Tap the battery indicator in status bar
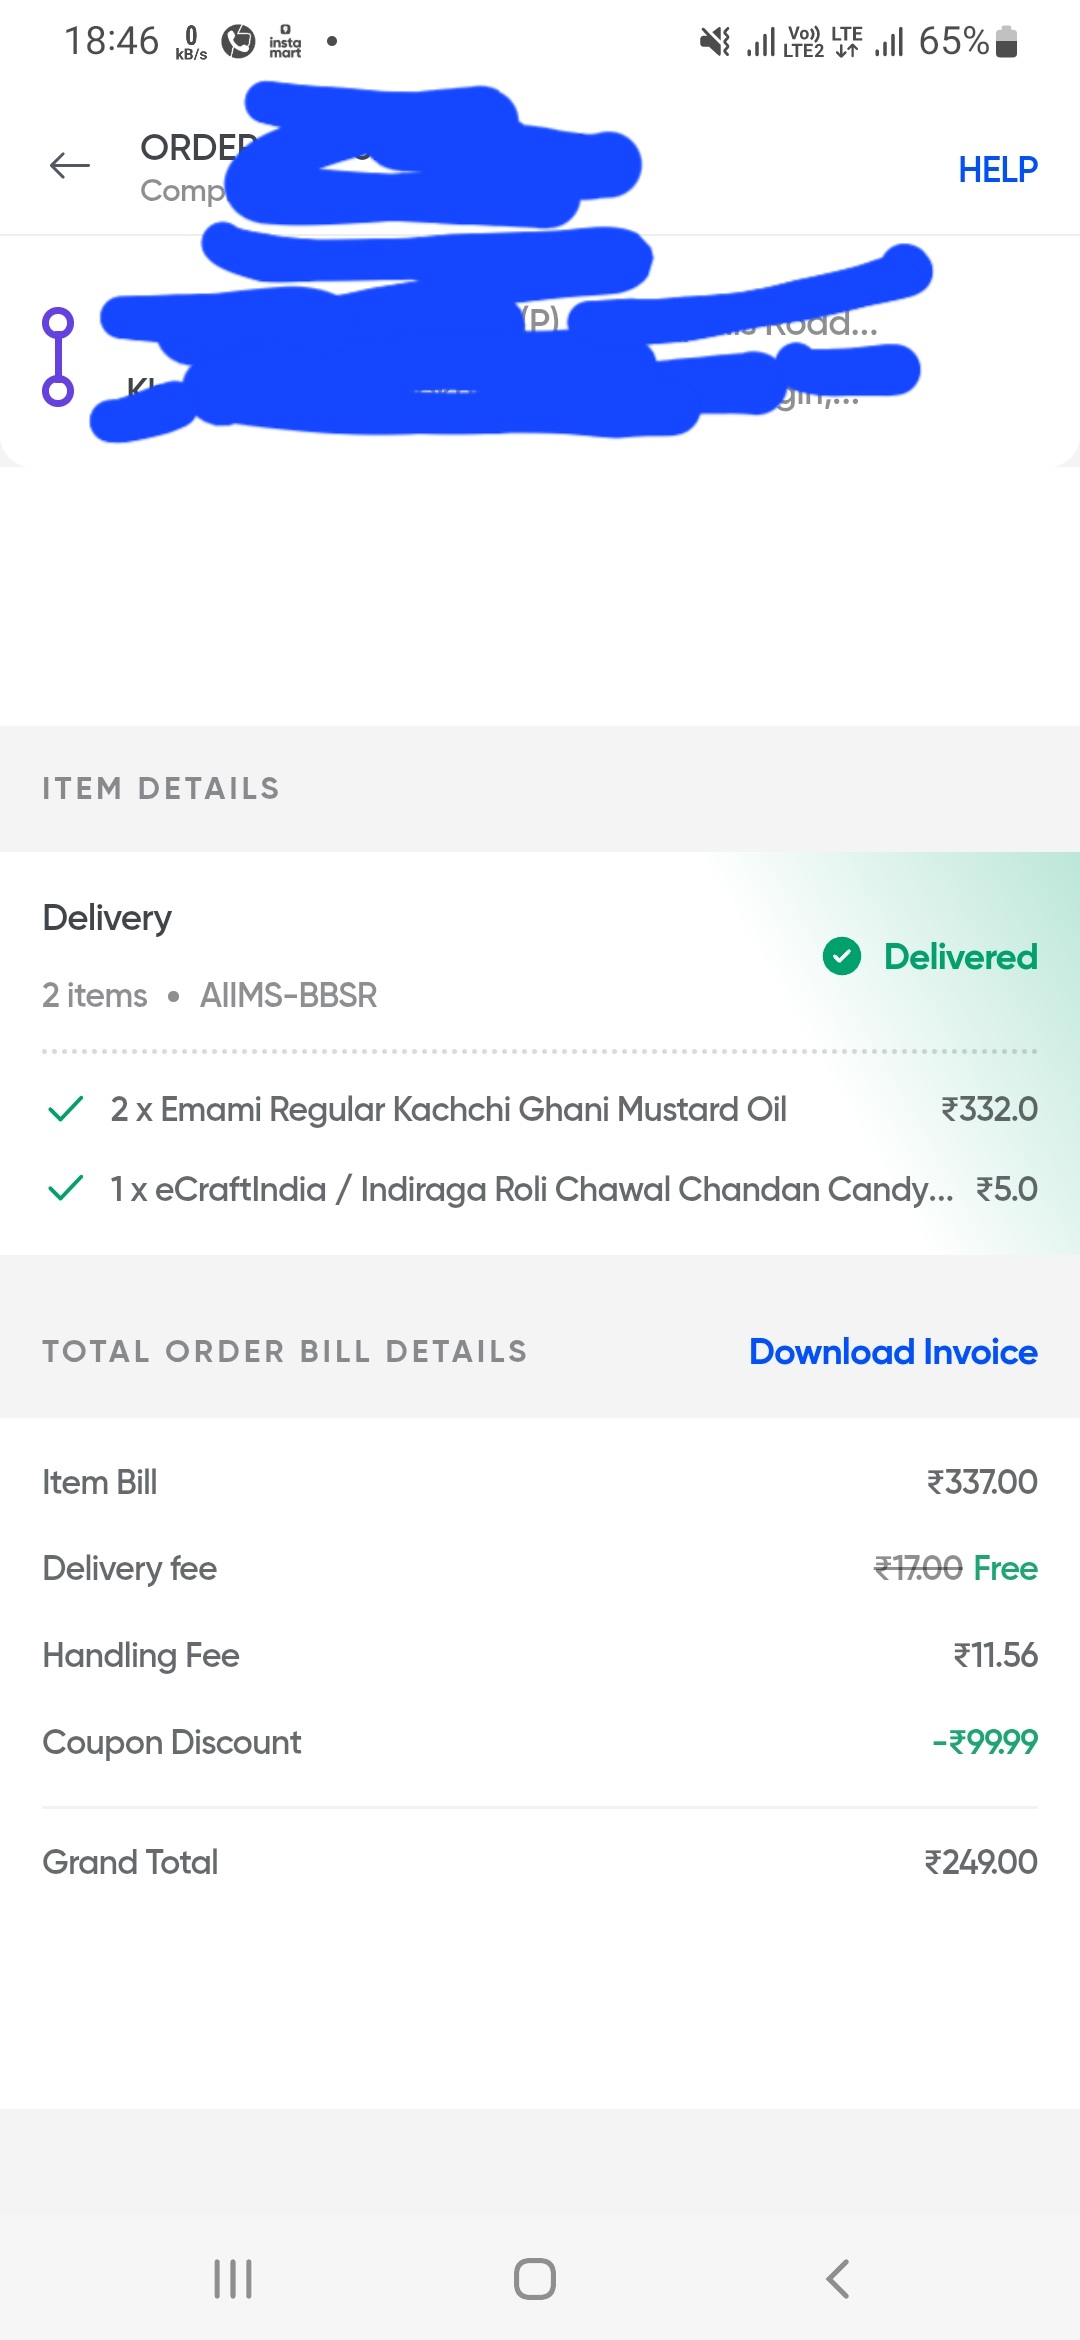The width and height of the screenshot is (1080, 2340). point(1005,40)
